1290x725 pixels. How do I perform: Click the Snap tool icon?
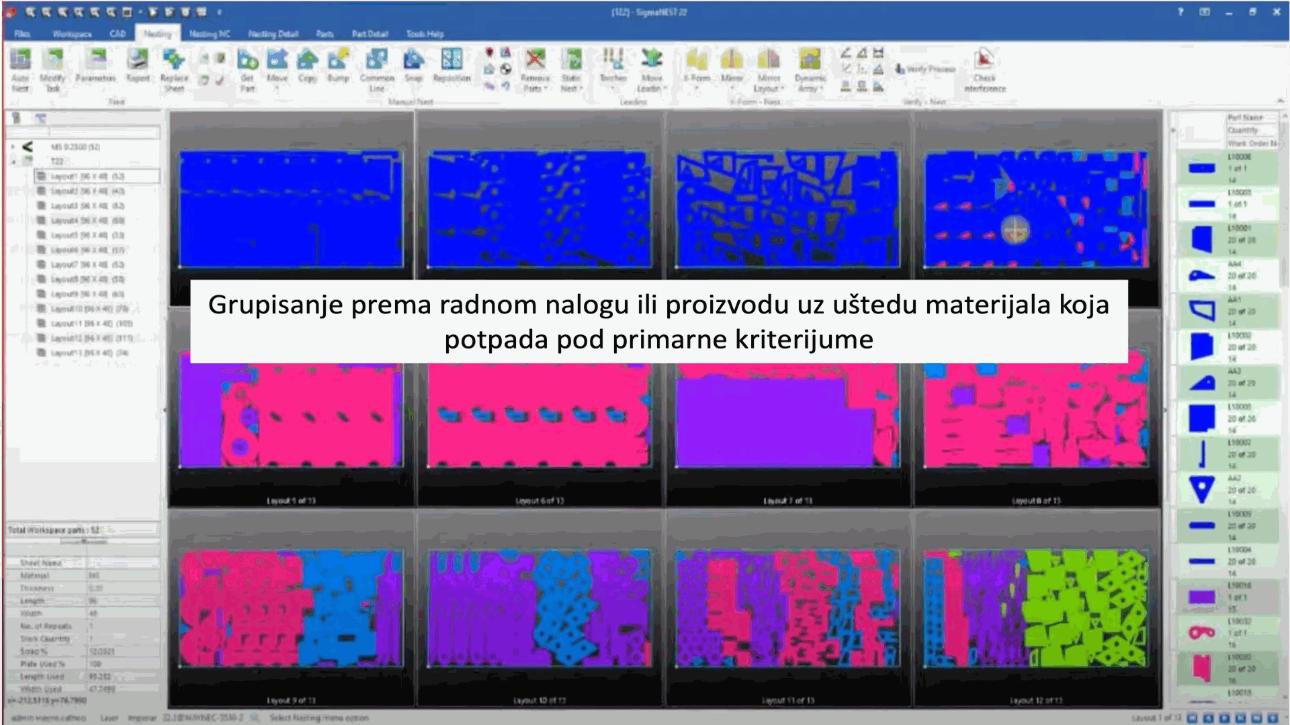tap(413, 64)
